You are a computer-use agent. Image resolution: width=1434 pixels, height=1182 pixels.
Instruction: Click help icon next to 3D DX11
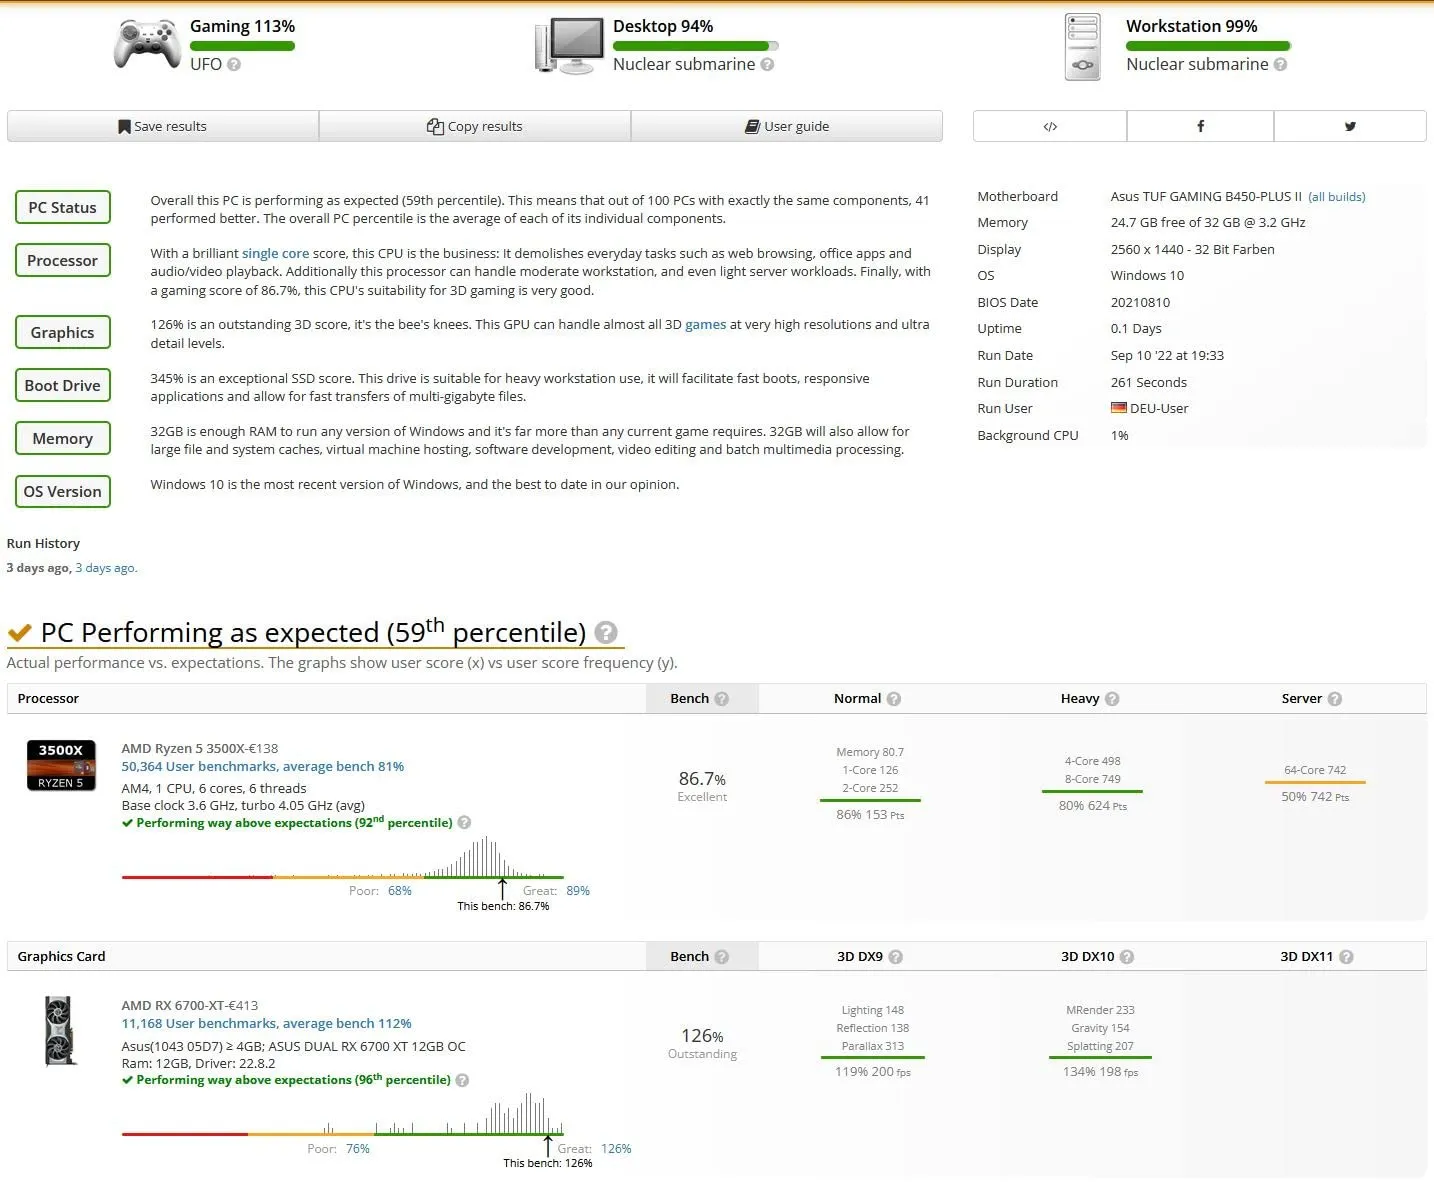coord(1346,957)
